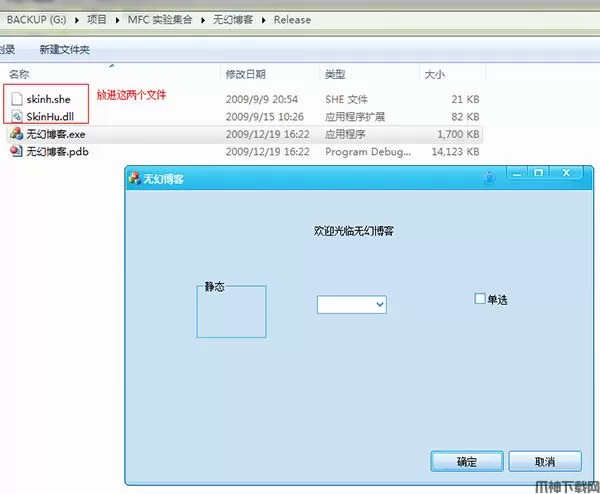This screenshot has height=494, width=600.
Task: Toggle the 单选 checkbox
Action: 480,298
